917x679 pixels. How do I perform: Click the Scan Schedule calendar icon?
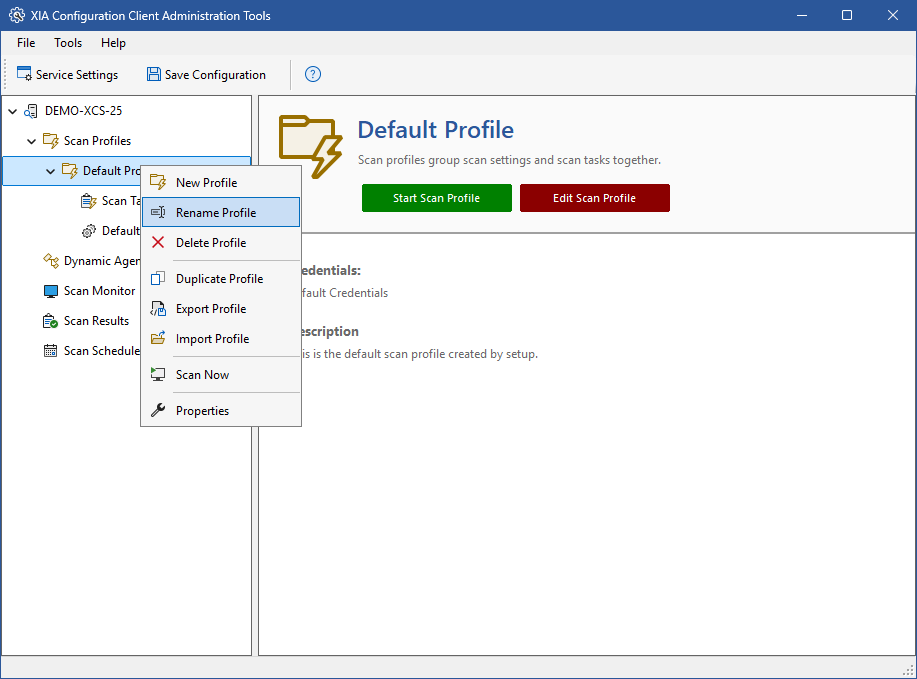click(x=51, y=351)
